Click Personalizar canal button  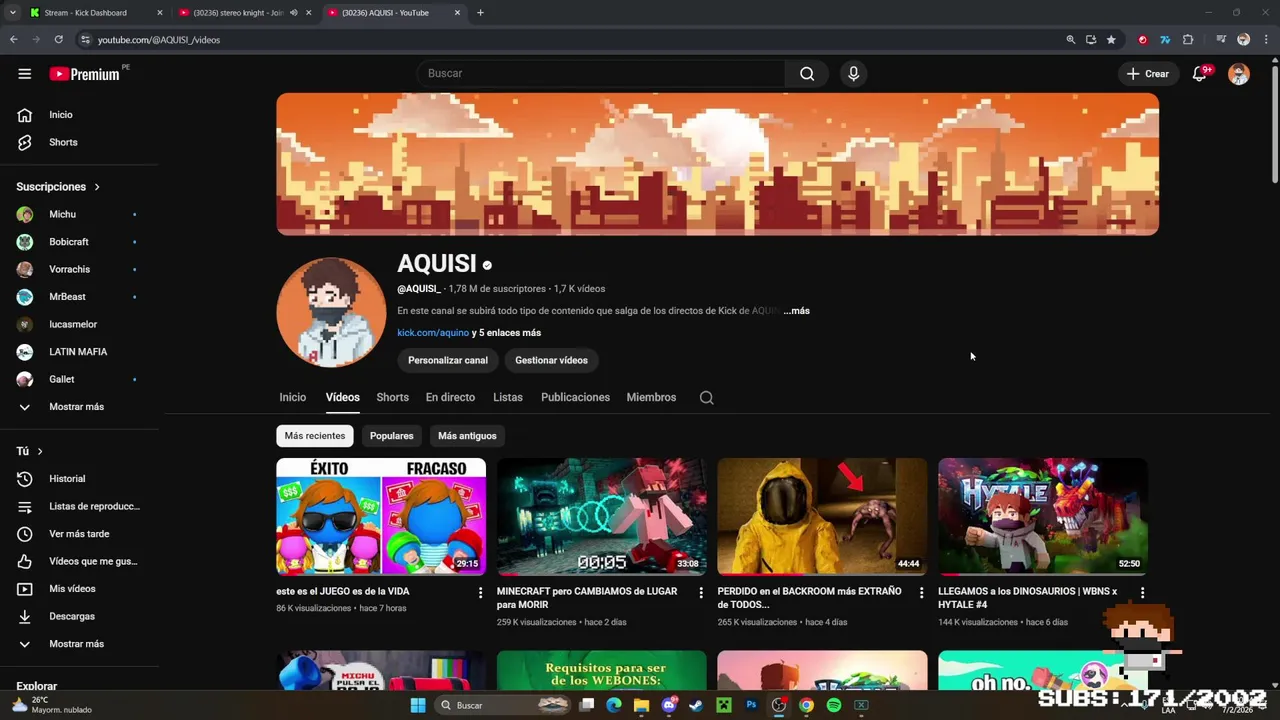click(x=448, y=360)
